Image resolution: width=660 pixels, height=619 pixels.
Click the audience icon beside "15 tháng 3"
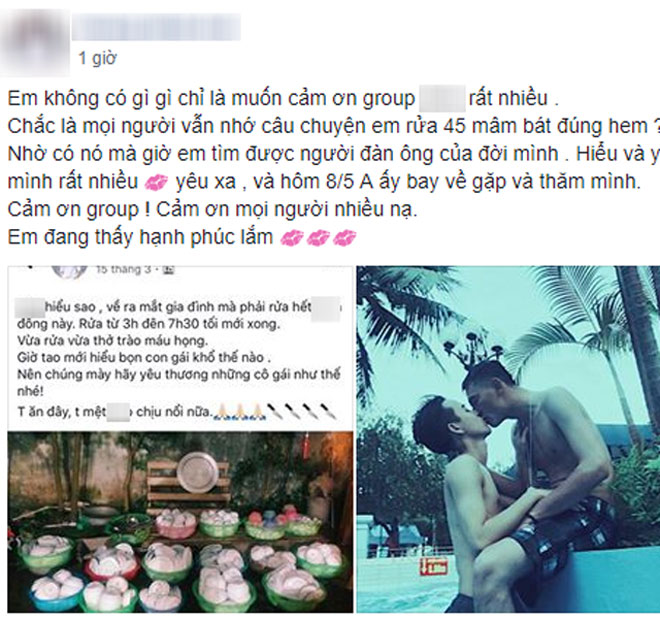[x=168, y=270]
